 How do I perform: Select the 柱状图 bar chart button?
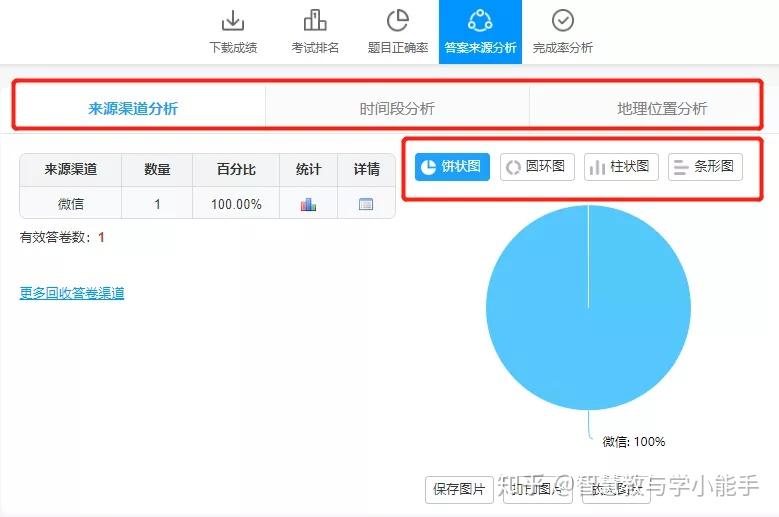(621, 167)
